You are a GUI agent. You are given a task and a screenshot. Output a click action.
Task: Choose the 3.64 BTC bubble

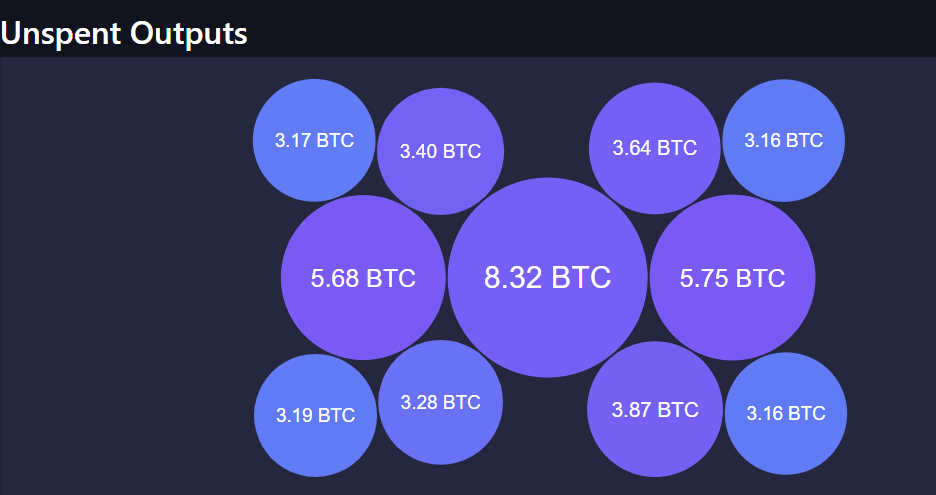pyautogui.click(x=655, y=148)
